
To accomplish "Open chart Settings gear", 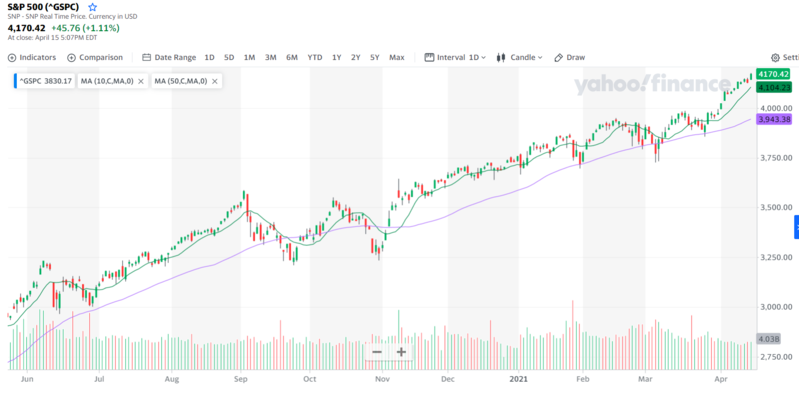I will click(x=784, y=58).
